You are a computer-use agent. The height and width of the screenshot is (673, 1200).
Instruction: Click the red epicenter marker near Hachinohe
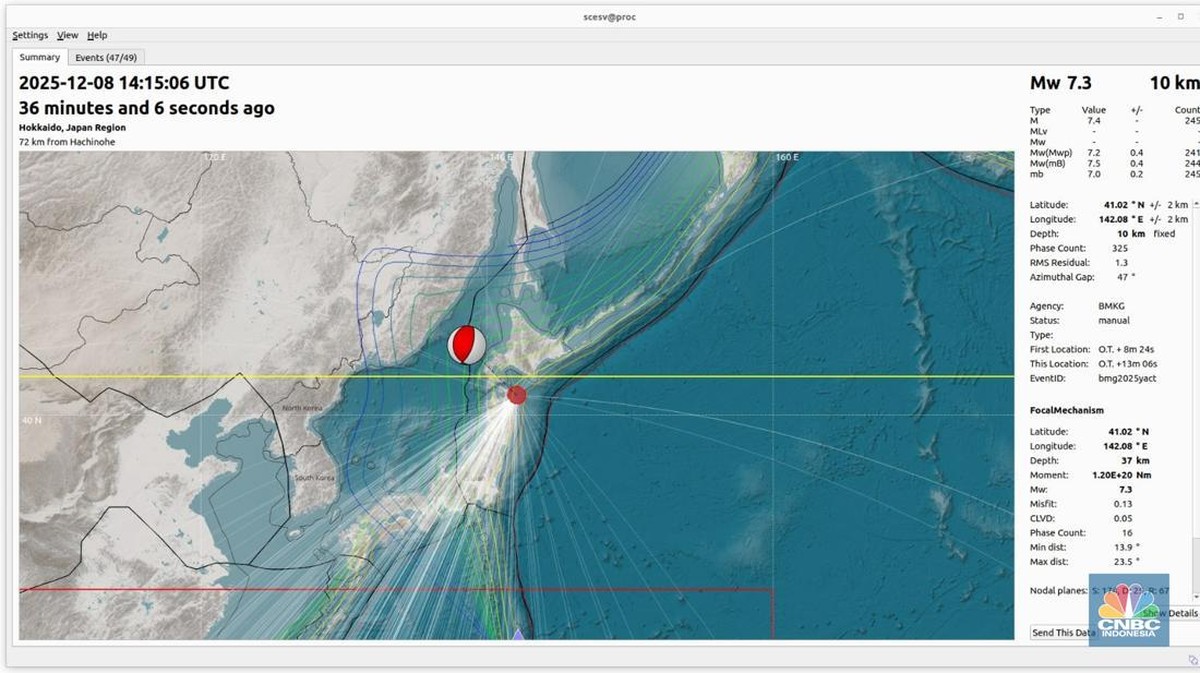516,395
